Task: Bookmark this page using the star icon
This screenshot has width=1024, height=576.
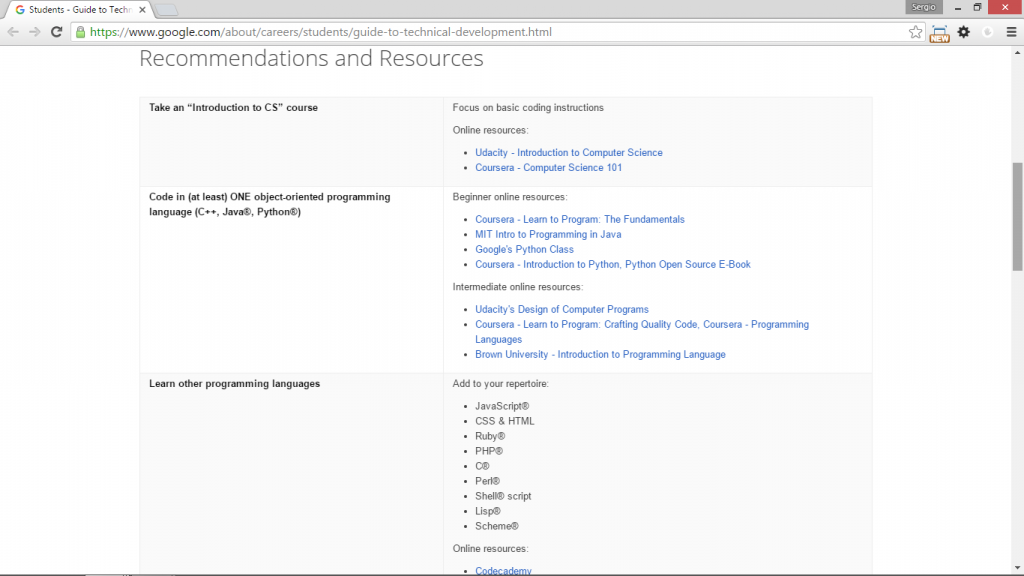Action: click(914, 31)
